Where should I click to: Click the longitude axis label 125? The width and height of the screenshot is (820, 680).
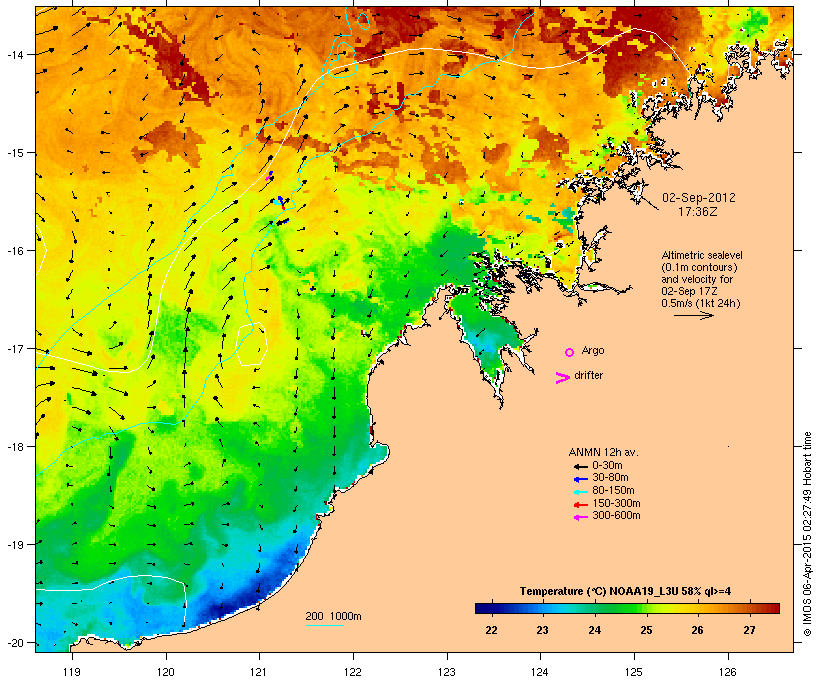634,672
